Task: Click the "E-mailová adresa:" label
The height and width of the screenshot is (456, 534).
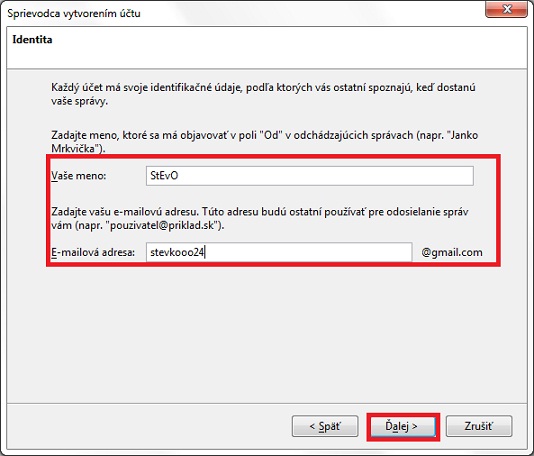Action: point(93,252)
